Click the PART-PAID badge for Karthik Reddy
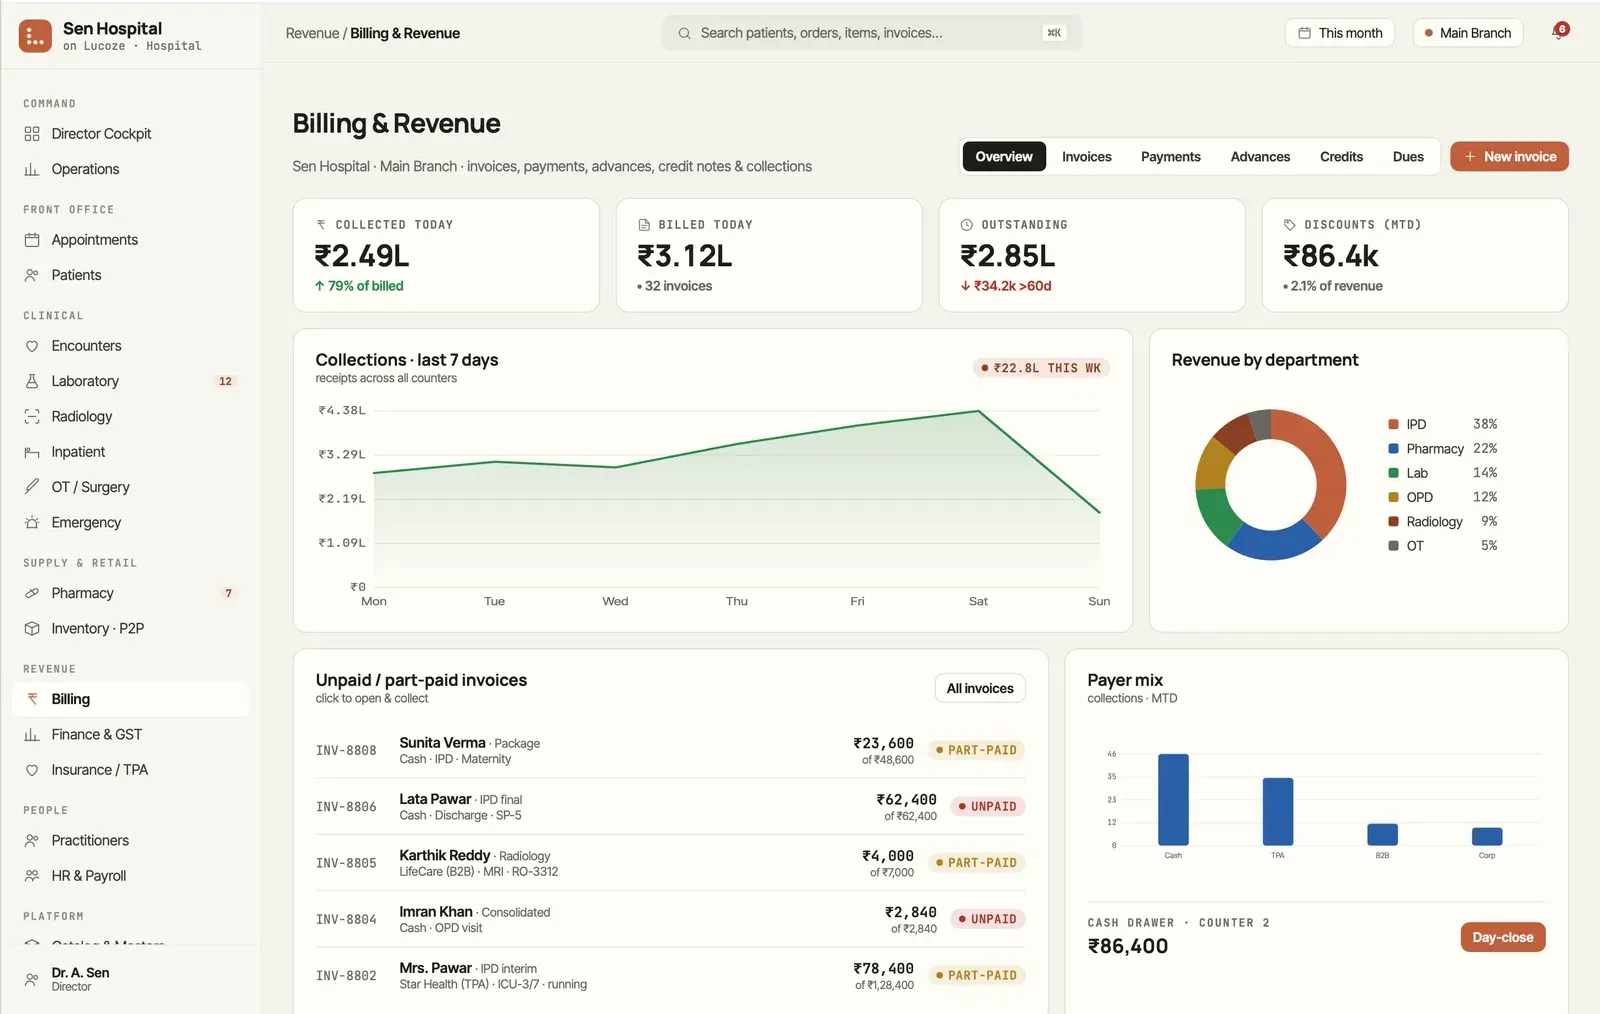The width and height of the screenshot is (1600, 1014). 976,863
